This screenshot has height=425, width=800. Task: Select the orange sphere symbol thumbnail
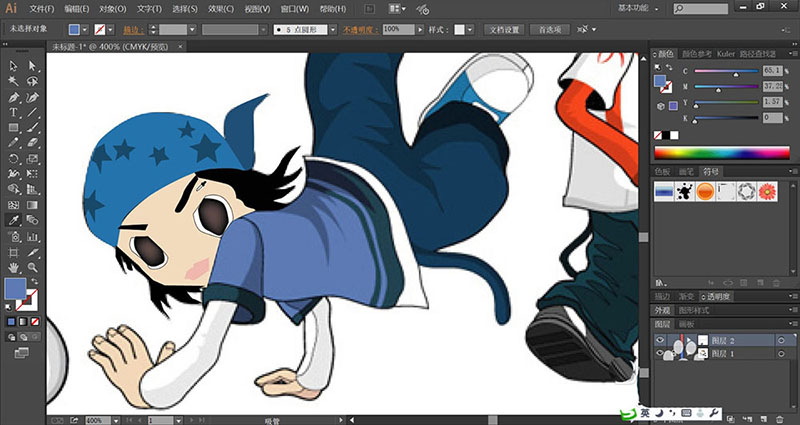tap(705, 191)
